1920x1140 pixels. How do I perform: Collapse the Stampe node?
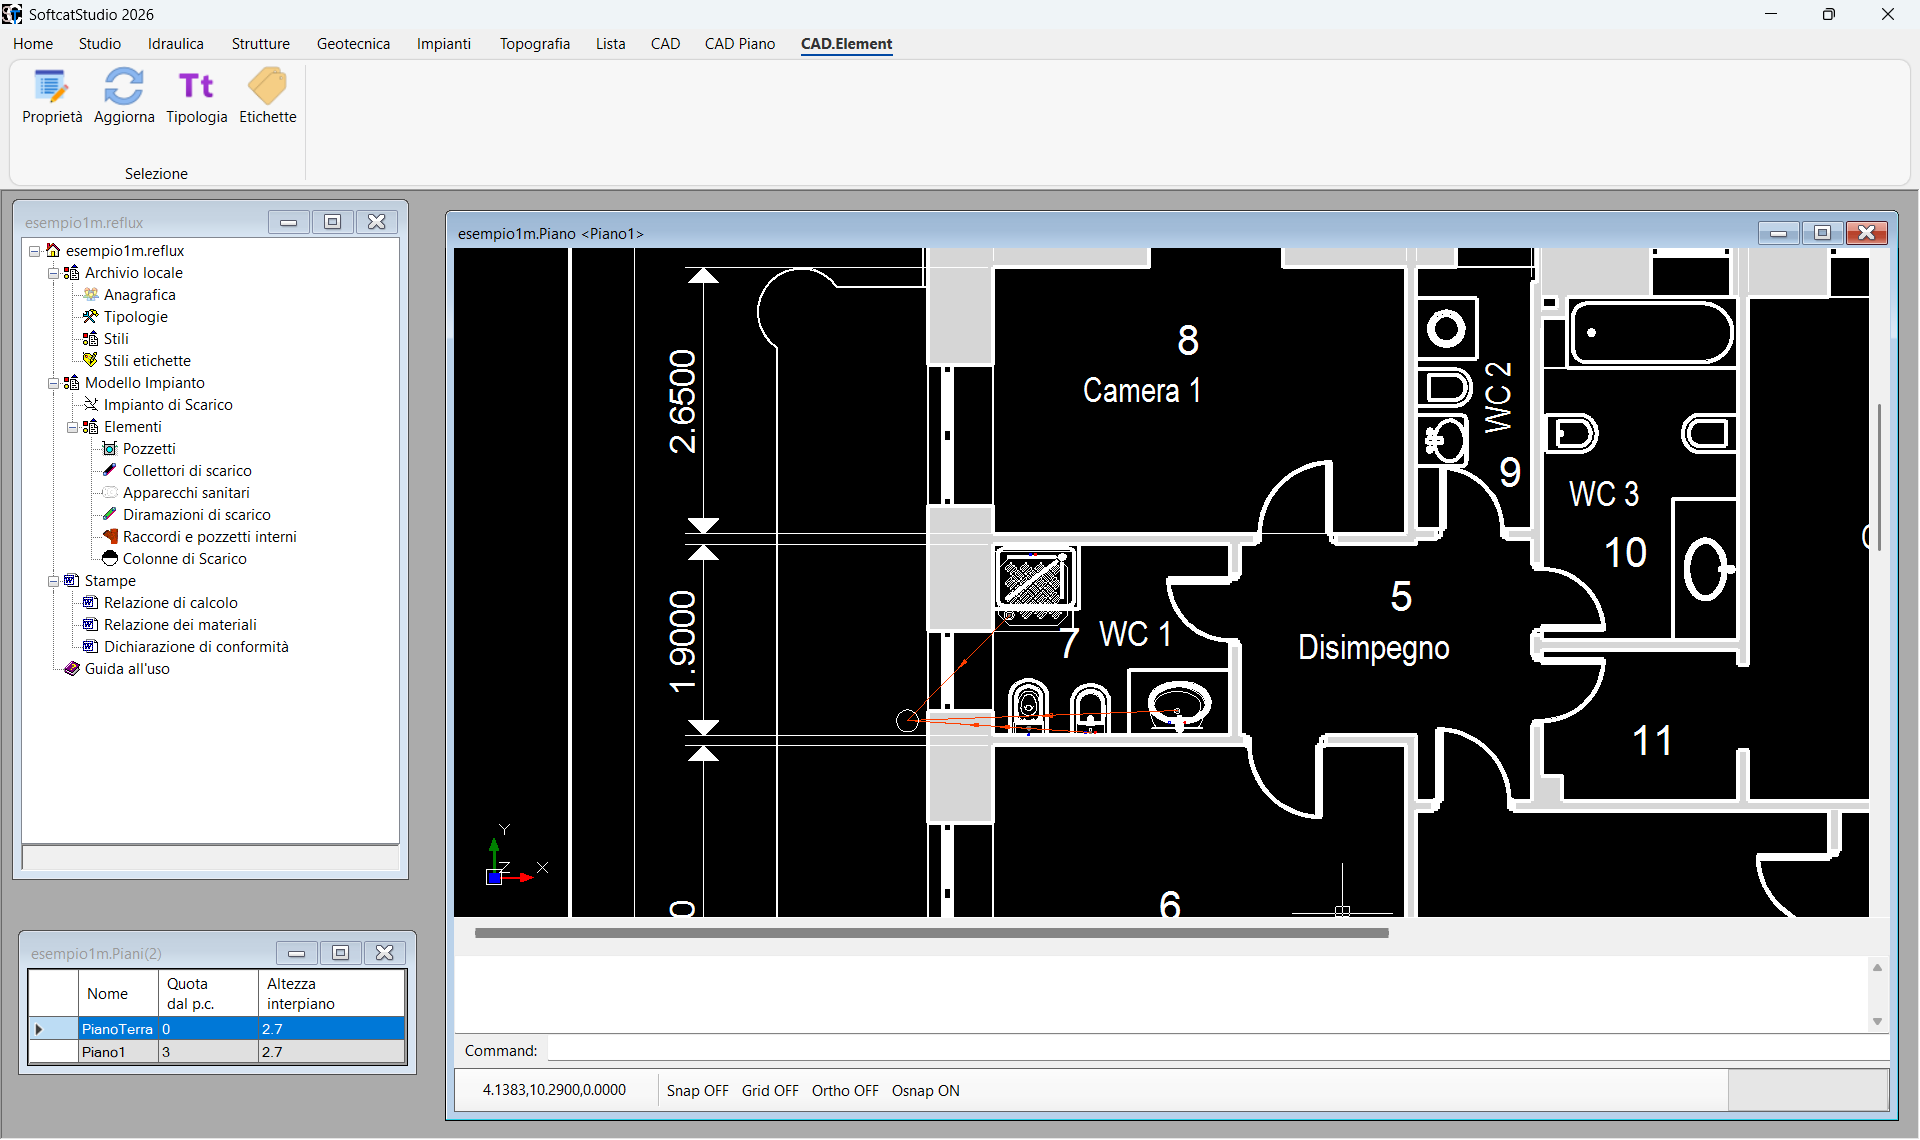tap(53, 581)
